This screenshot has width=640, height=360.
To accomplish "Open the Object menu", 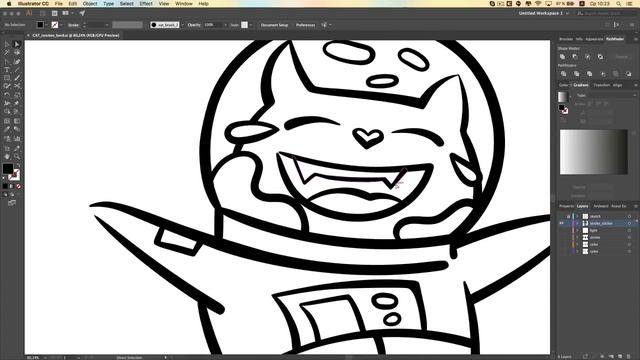I will tap(90, 4).
